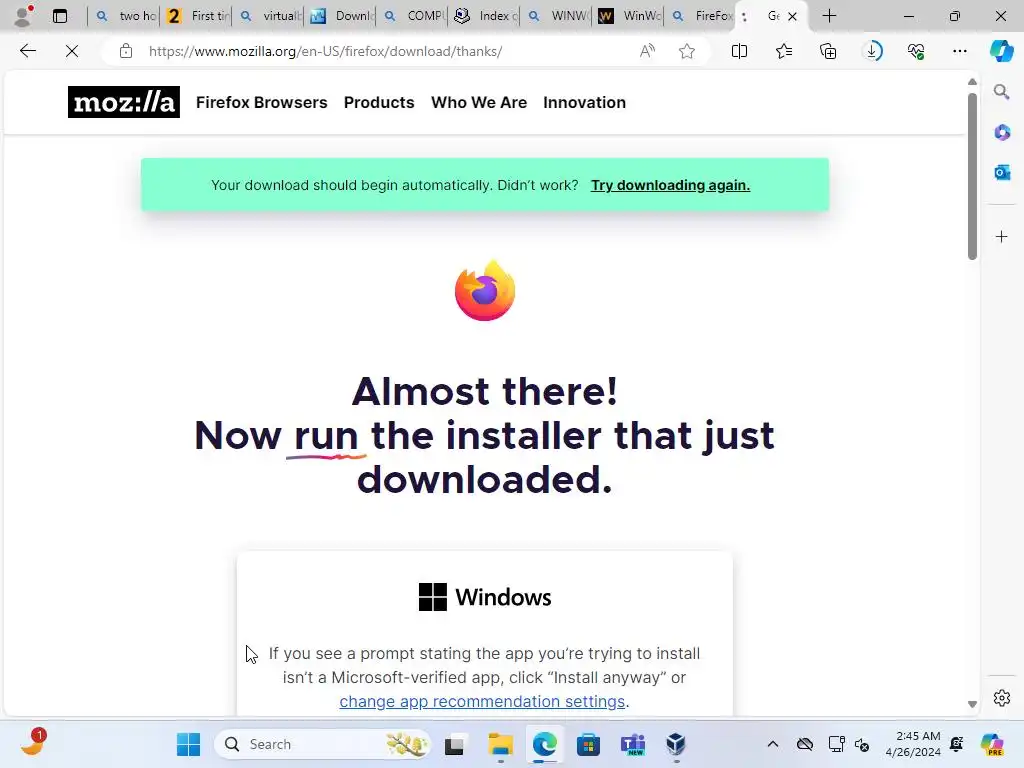Viewport: 1024px width, 768px height.
Task: Close the current Firefox download tab
Action: tap(792, 16)
